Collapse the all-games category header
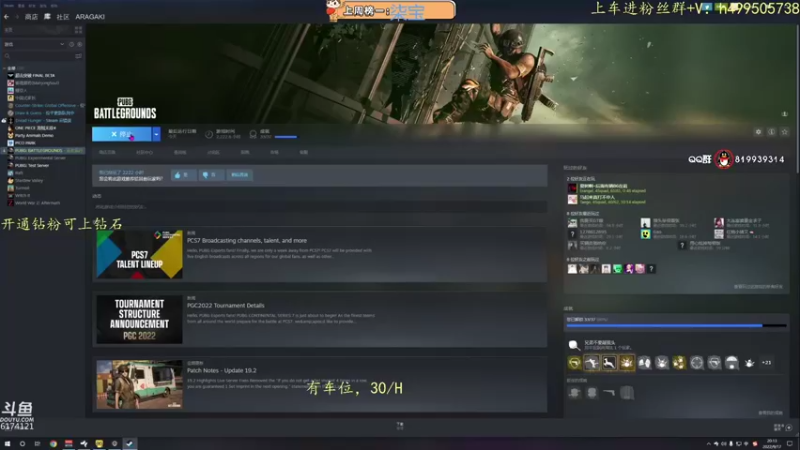800x450 pixels. coord(11,68)
